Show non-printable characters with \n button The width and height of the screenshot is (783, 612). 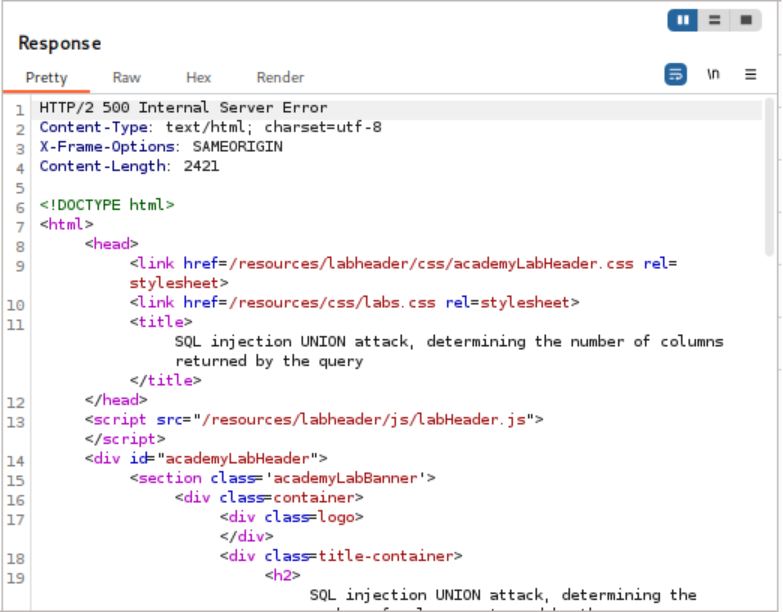point(713,75)
